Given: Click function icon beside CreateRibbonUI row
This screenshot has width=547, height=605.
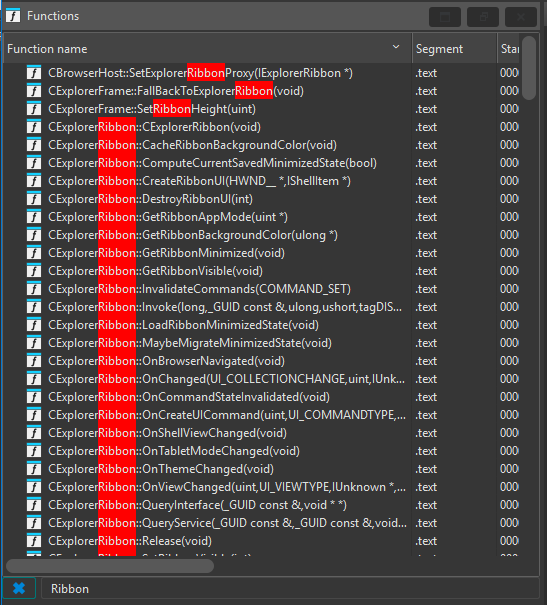Looking at the screenshot, I should point(34,181).
